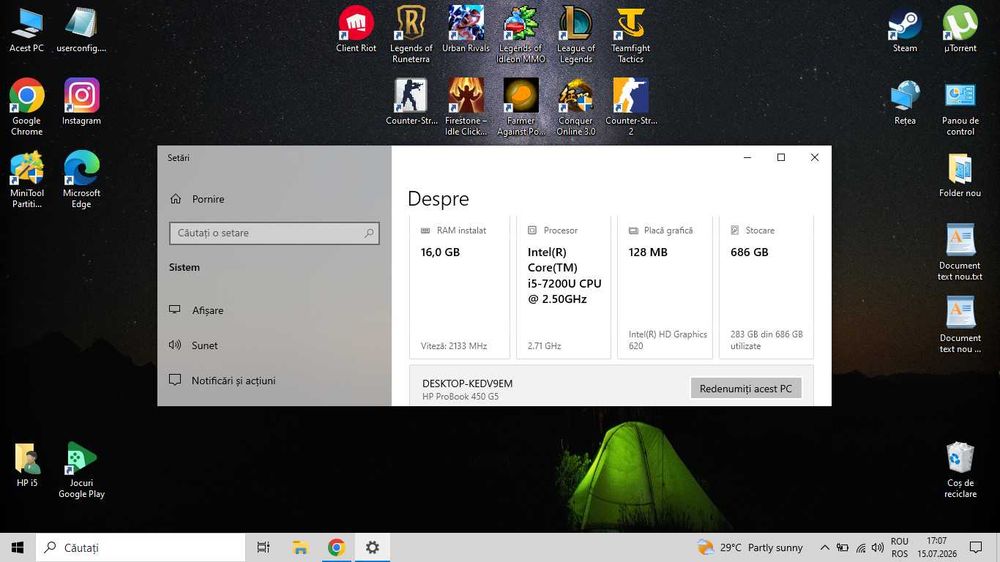Open Microsoft Edge desktop shortcut

(82, 179)
